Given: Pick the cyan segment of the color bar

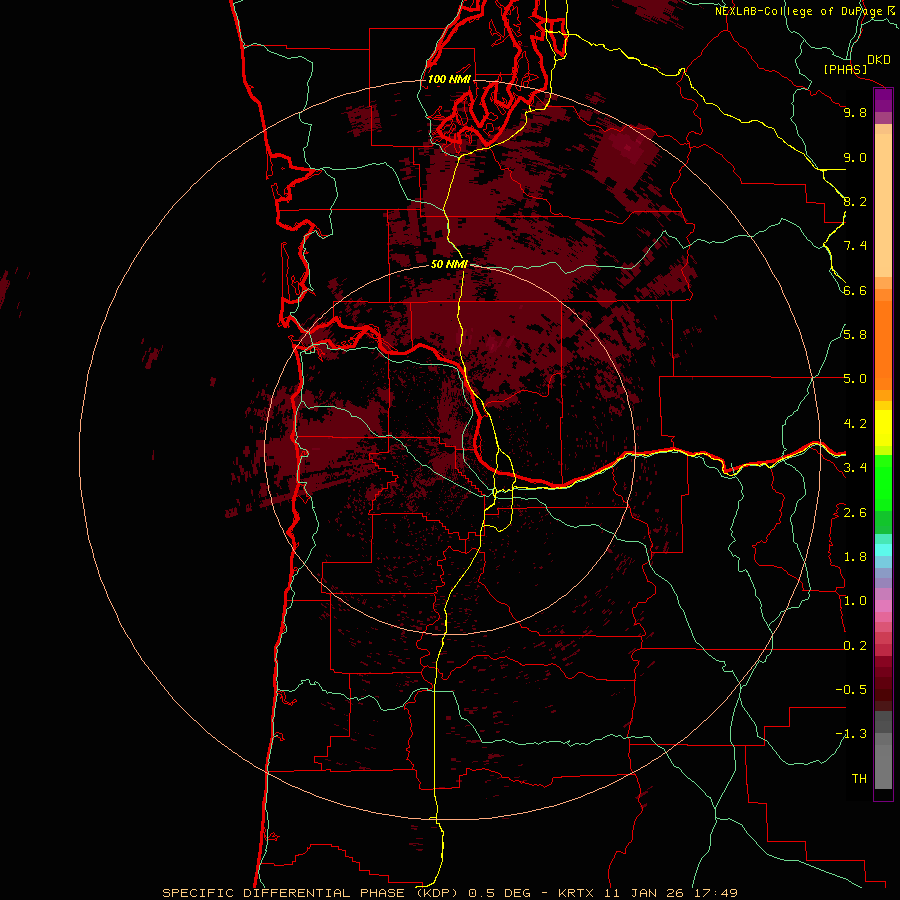Looking at the screenshot, I should (883, 550).
